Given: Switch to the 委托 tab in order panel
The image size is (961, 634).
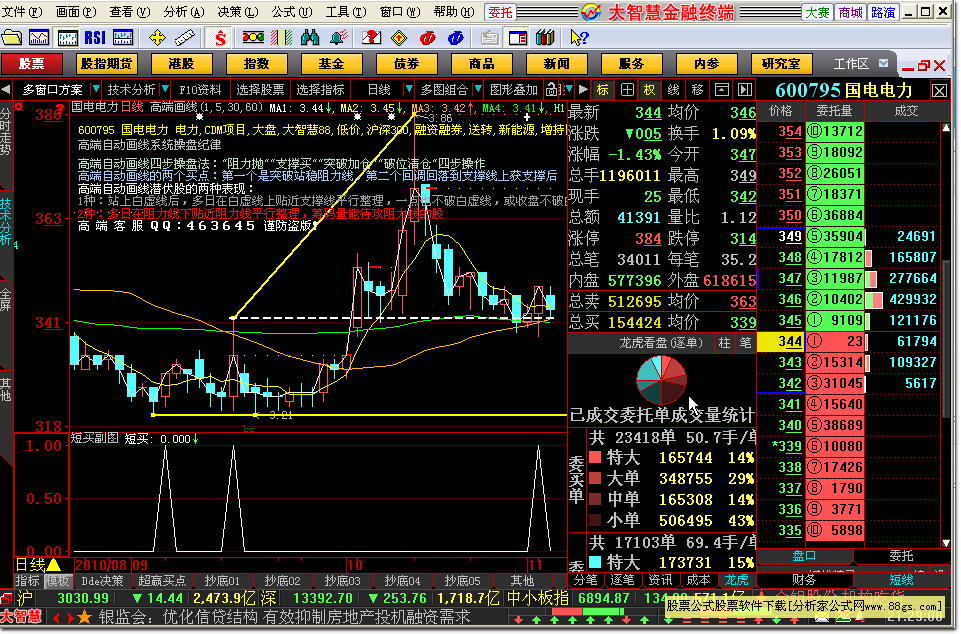Looking at the screenshot, I should [902, 556].
